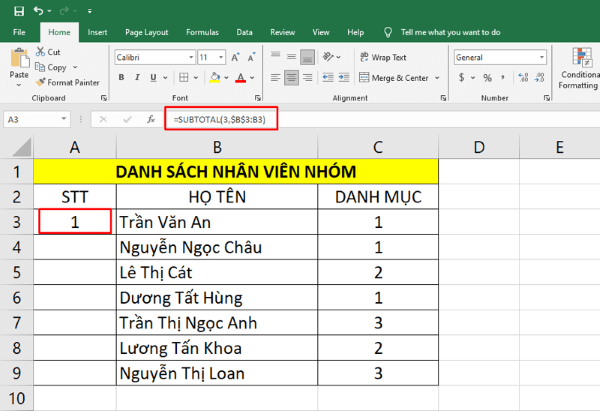The height and width of the screenshot is (411, 600).
Task: Switch to the Formulas tab
Action: pos(202,32)
